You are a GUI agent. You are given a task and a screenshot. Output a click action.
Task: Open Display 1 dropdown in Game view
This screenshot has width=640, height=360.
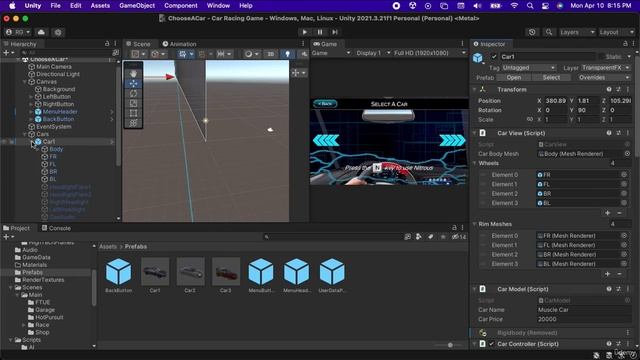point(373,53)
